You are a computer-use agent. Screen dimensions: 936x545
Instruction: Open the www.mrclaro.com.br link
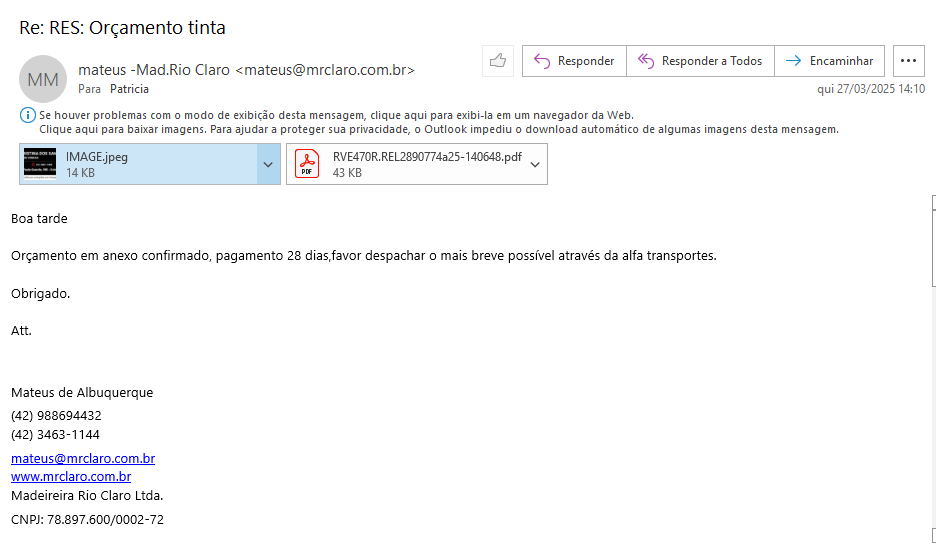point(71,477)
